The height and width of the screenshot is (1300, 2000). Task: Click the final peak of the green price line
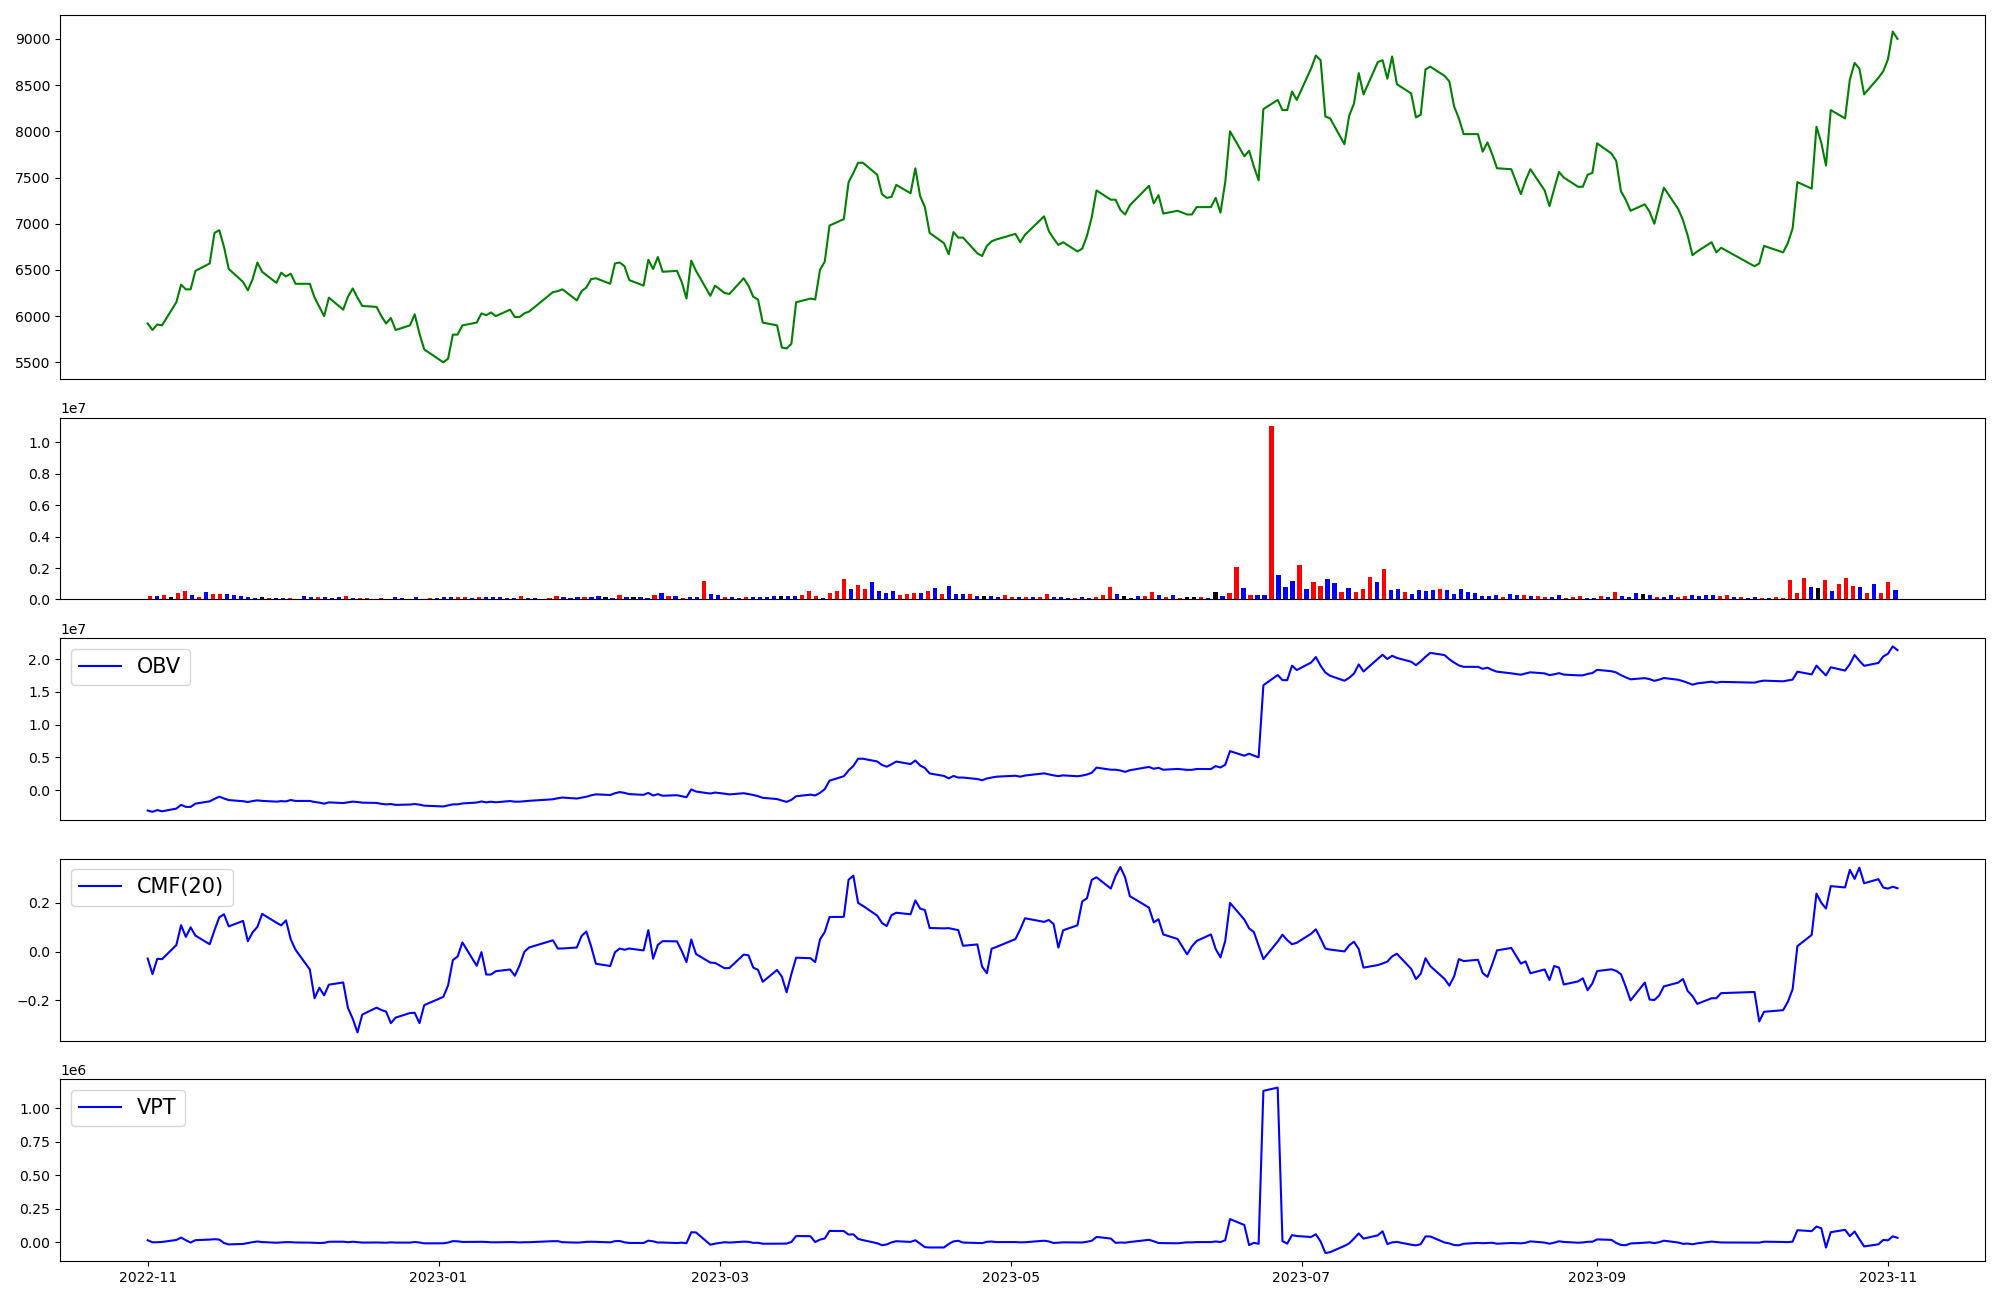coord(1892,32)
